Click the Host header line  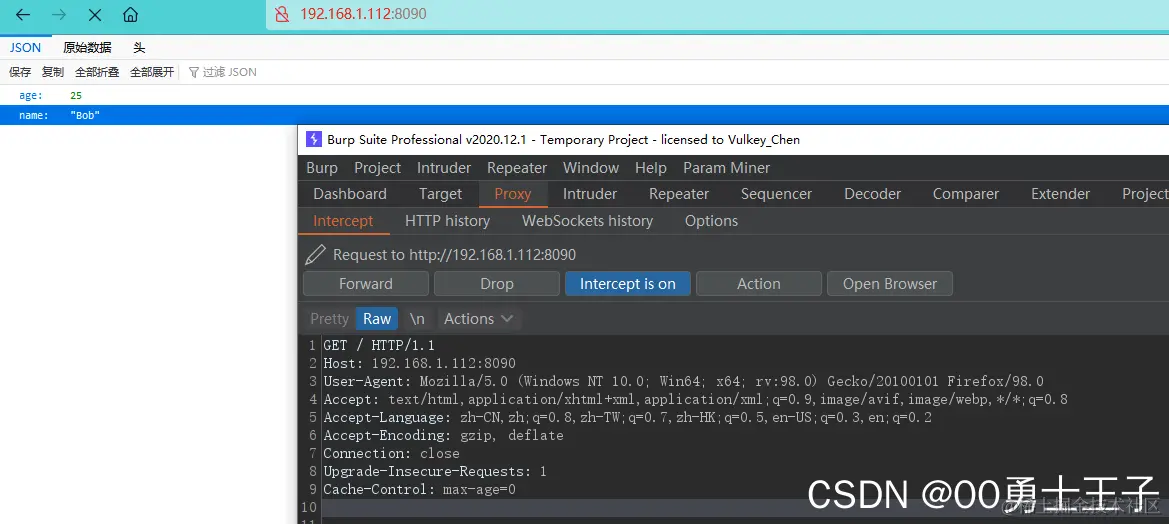tap(419, 363)
